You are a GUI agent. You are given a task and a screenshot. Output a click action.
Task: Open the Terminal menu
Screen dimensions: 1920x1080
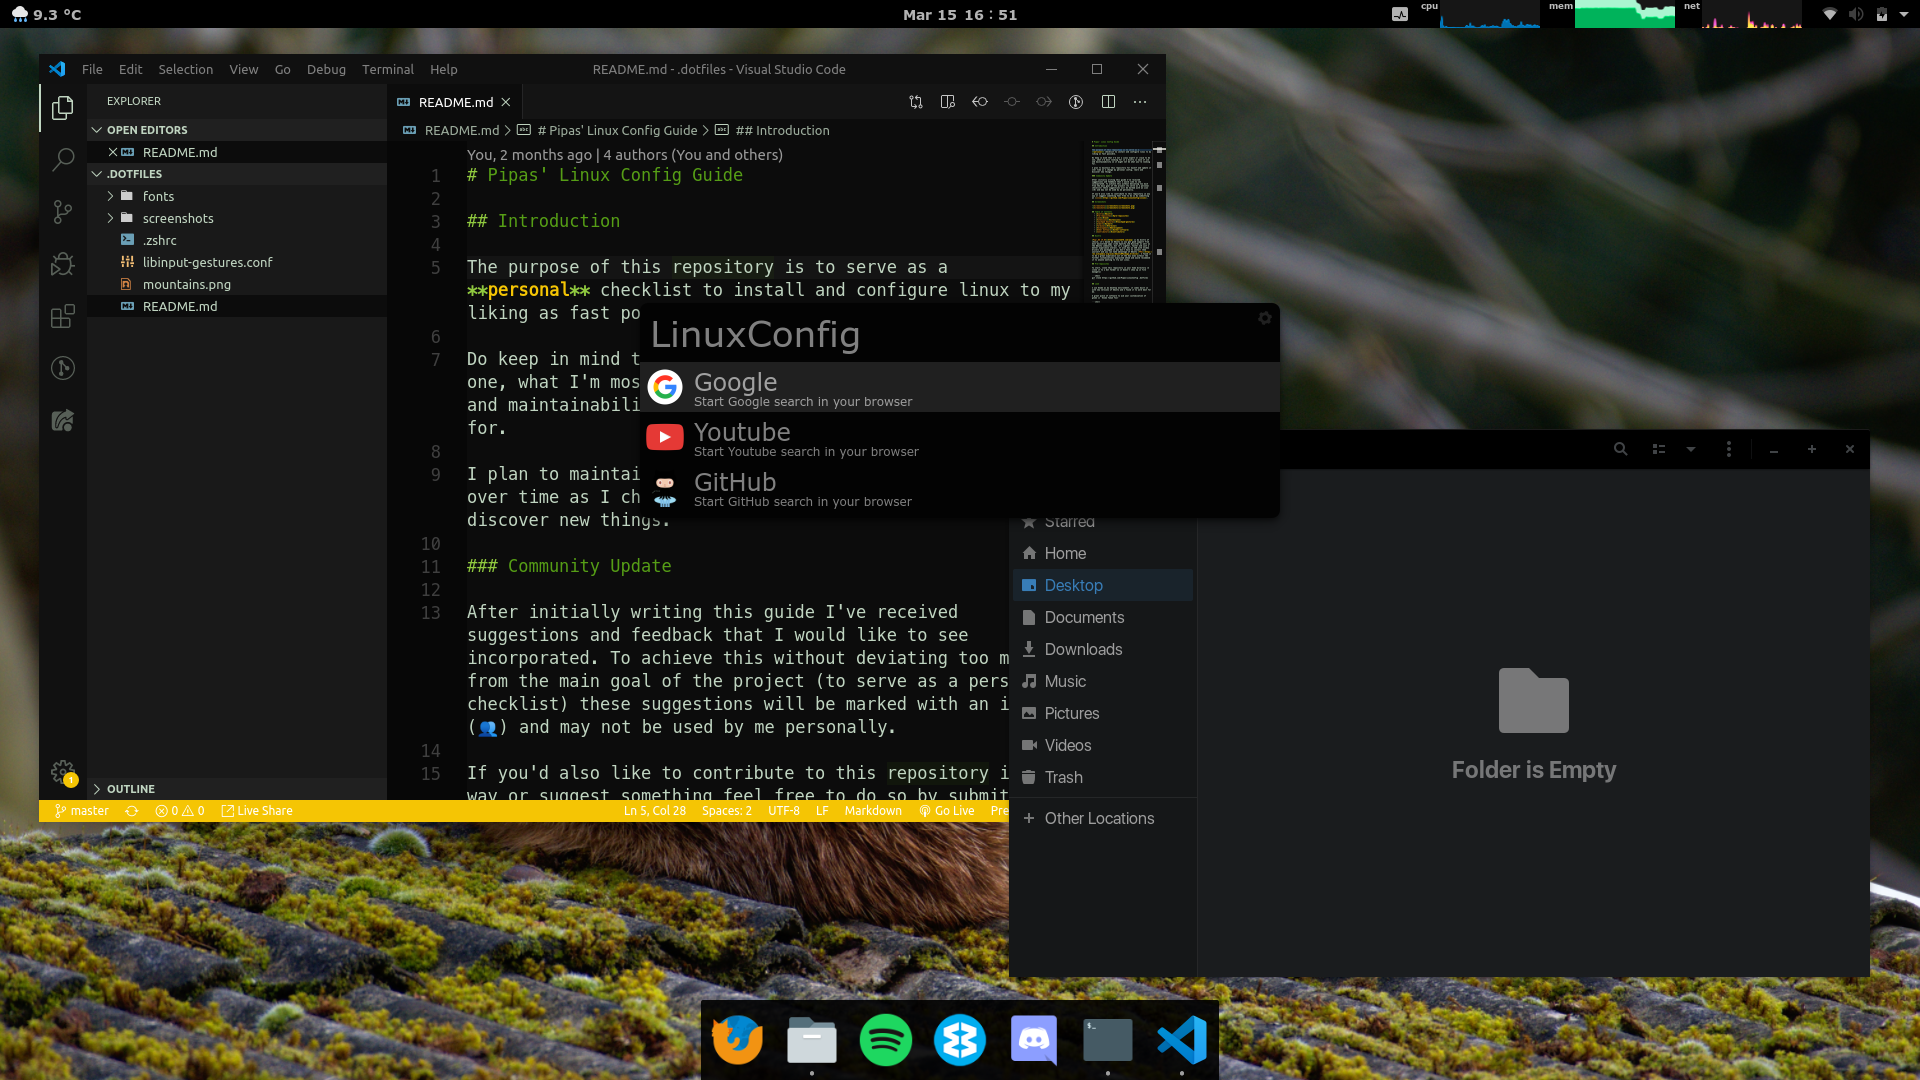click(x=387, y=69)
